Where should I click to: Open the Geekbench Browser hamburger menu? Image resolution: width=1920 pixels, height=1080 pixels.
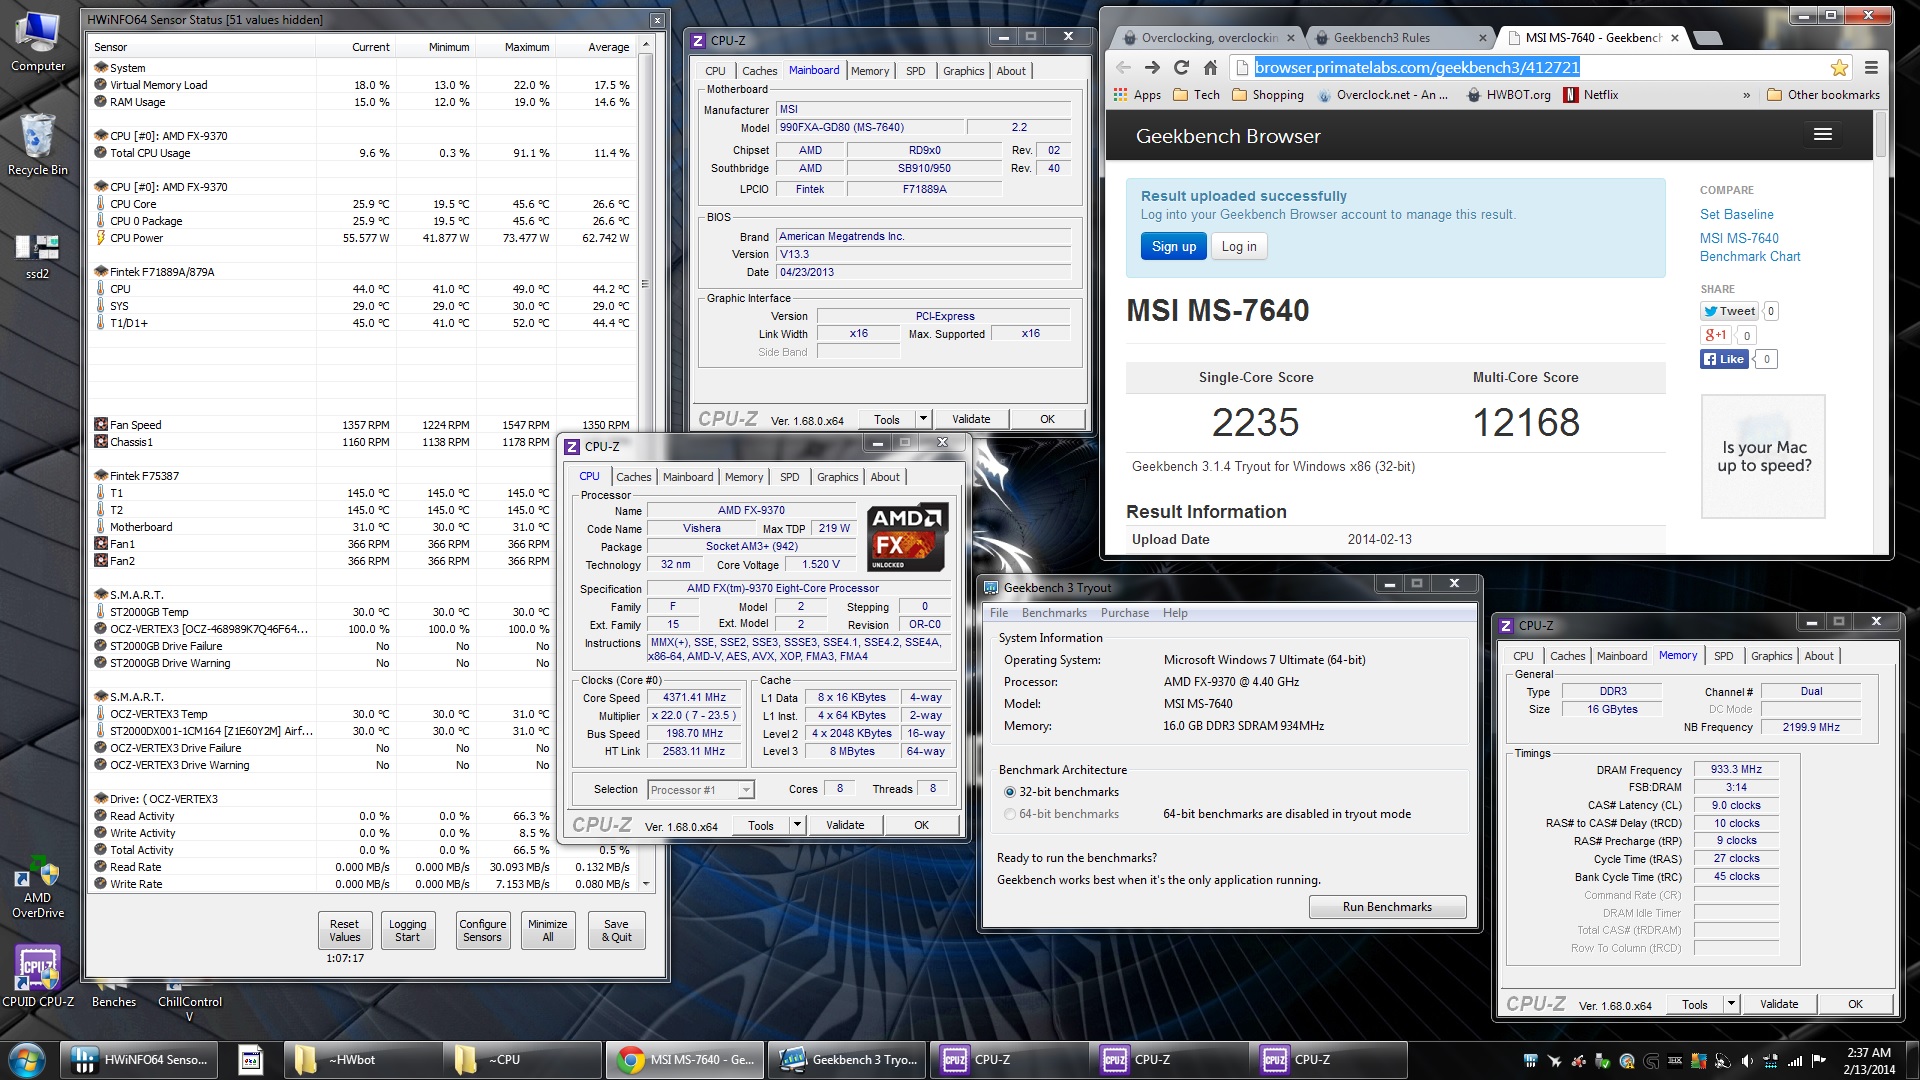[1822, 134]
